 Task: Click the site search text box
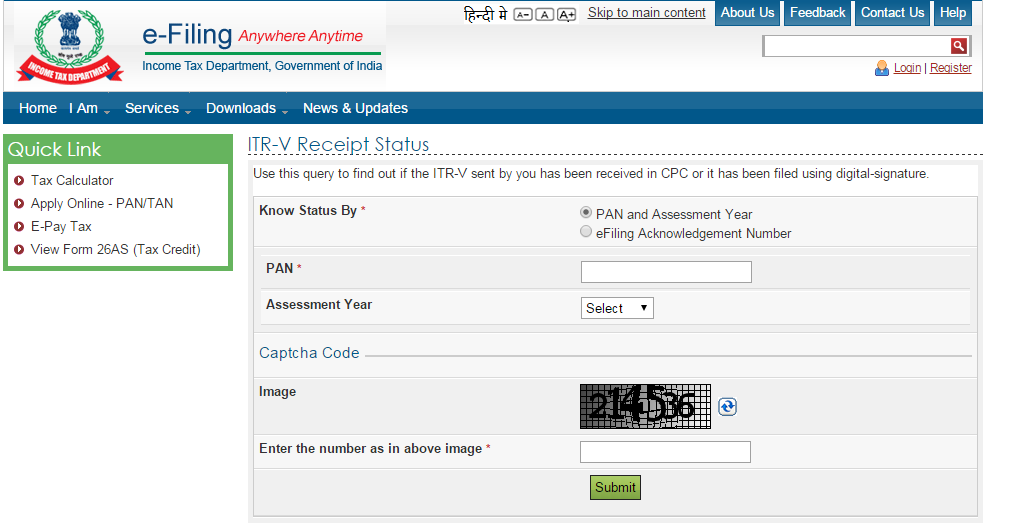(857, 46)
